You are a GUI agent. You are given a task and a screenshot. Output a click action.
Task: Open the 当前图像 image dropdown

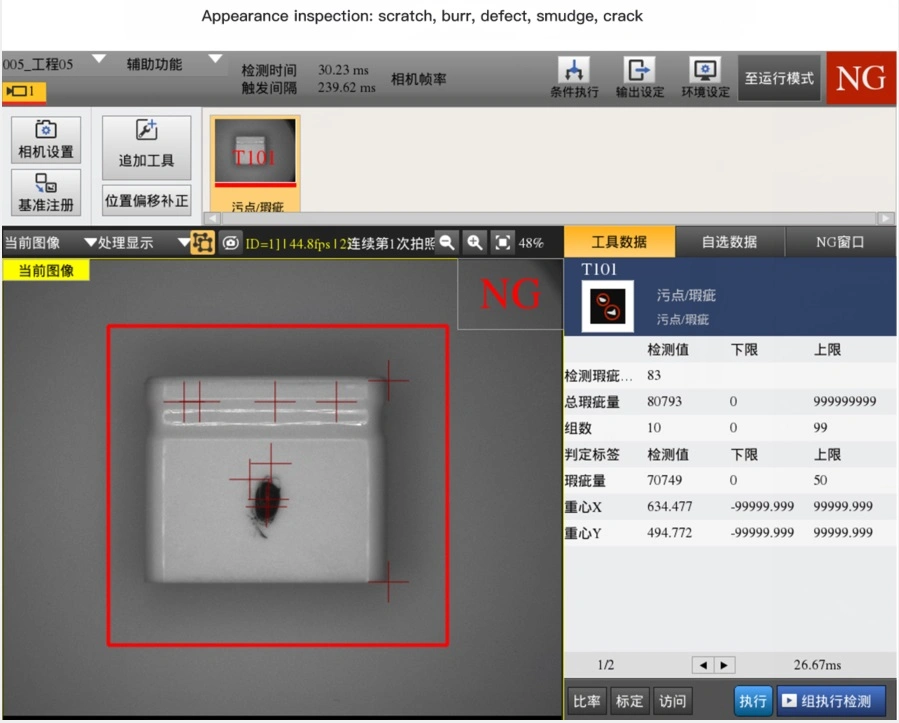pyautogui.click(x=50, y=243)
